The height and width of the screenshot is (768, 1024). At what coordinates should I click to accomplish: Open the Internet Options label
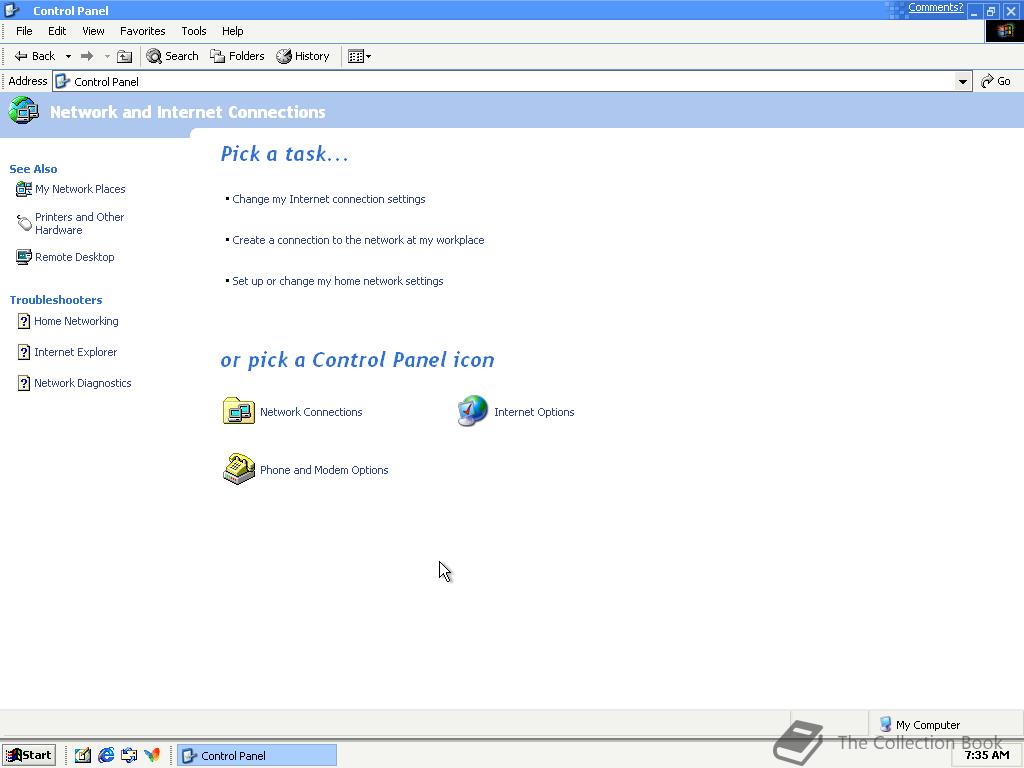click(x=534, y=412)
